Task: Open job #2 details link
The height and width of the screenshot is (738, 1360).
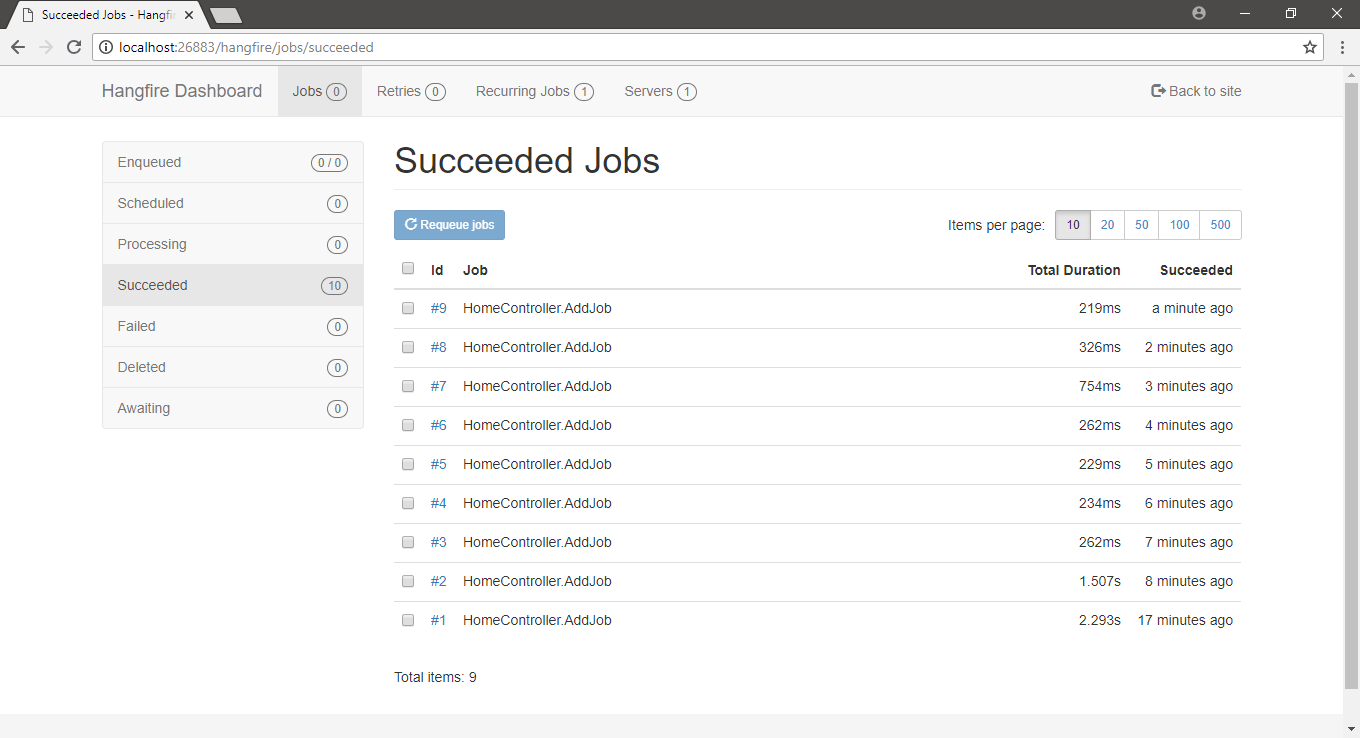Action: tap(439, 581)
